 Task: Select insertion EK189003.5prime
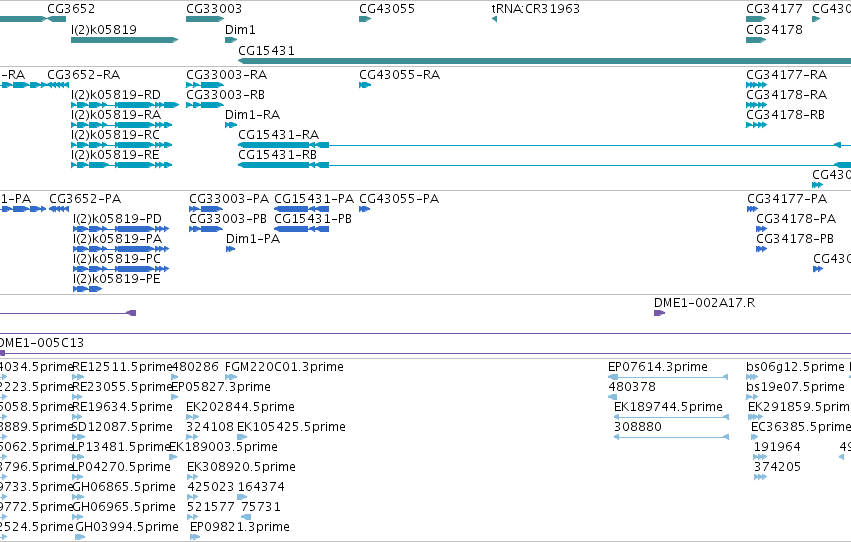[224, 447]
